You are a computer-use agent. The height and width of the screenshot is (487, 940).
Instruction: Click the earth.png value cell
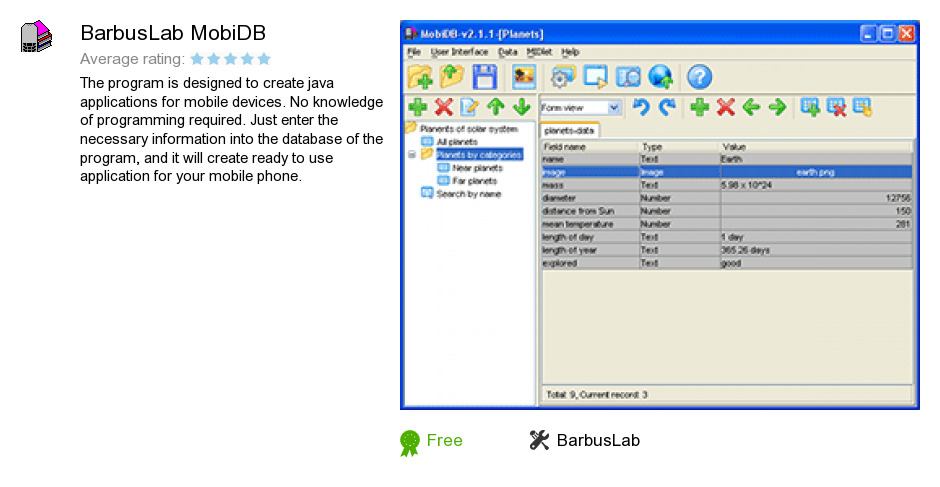point(816,172)
